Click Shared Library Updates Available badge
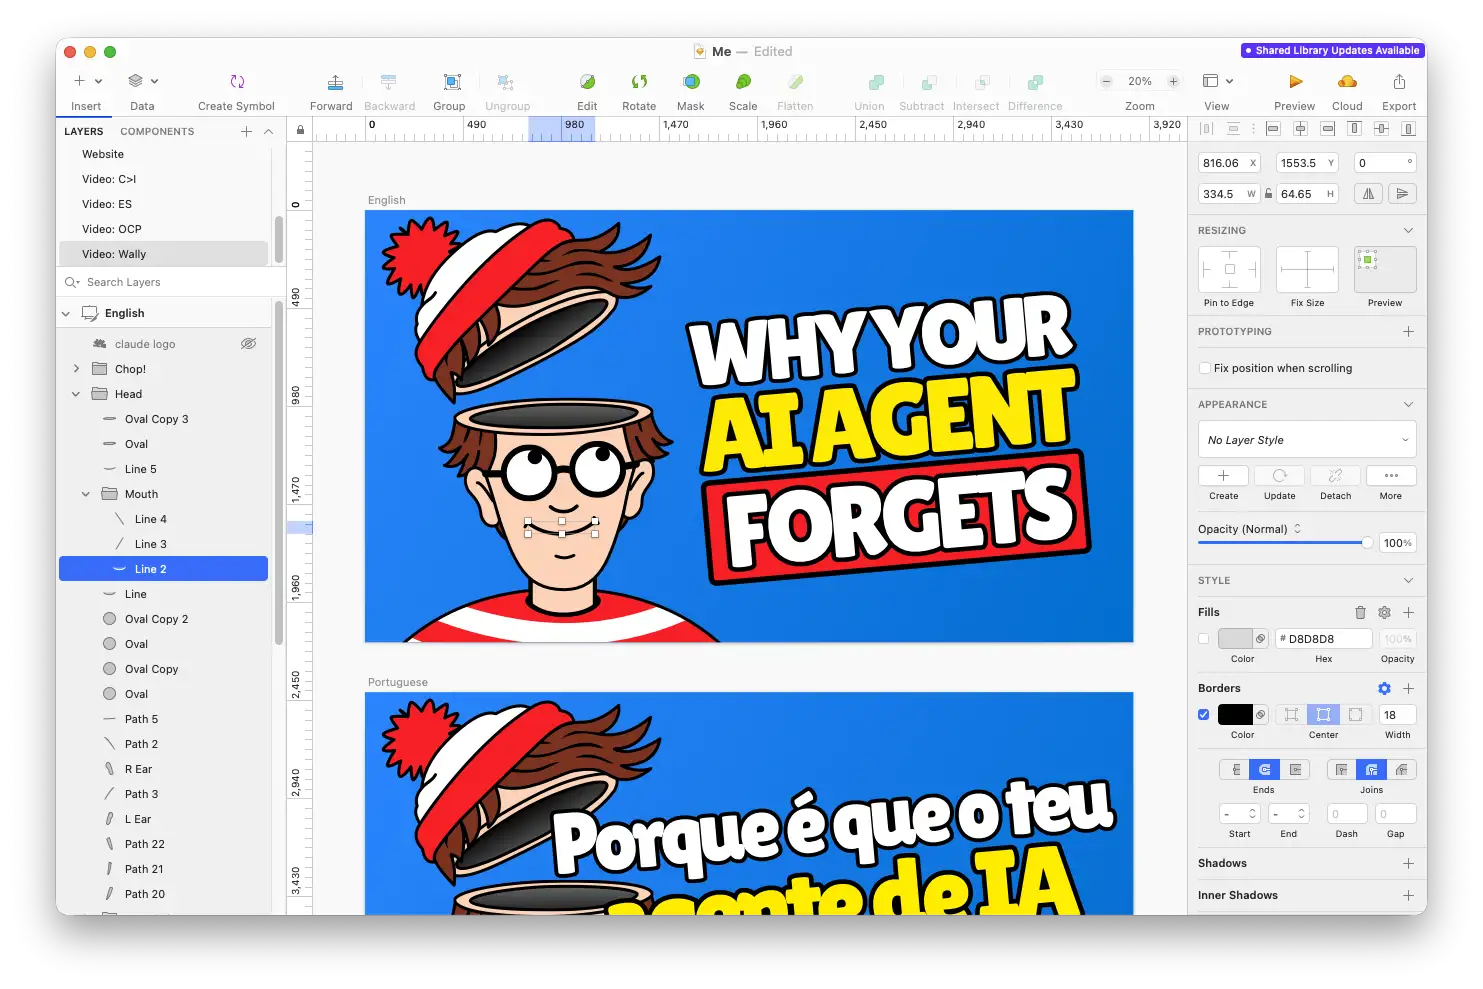The width and height of the screenshot is (1483, 989). coord(1332,50)
